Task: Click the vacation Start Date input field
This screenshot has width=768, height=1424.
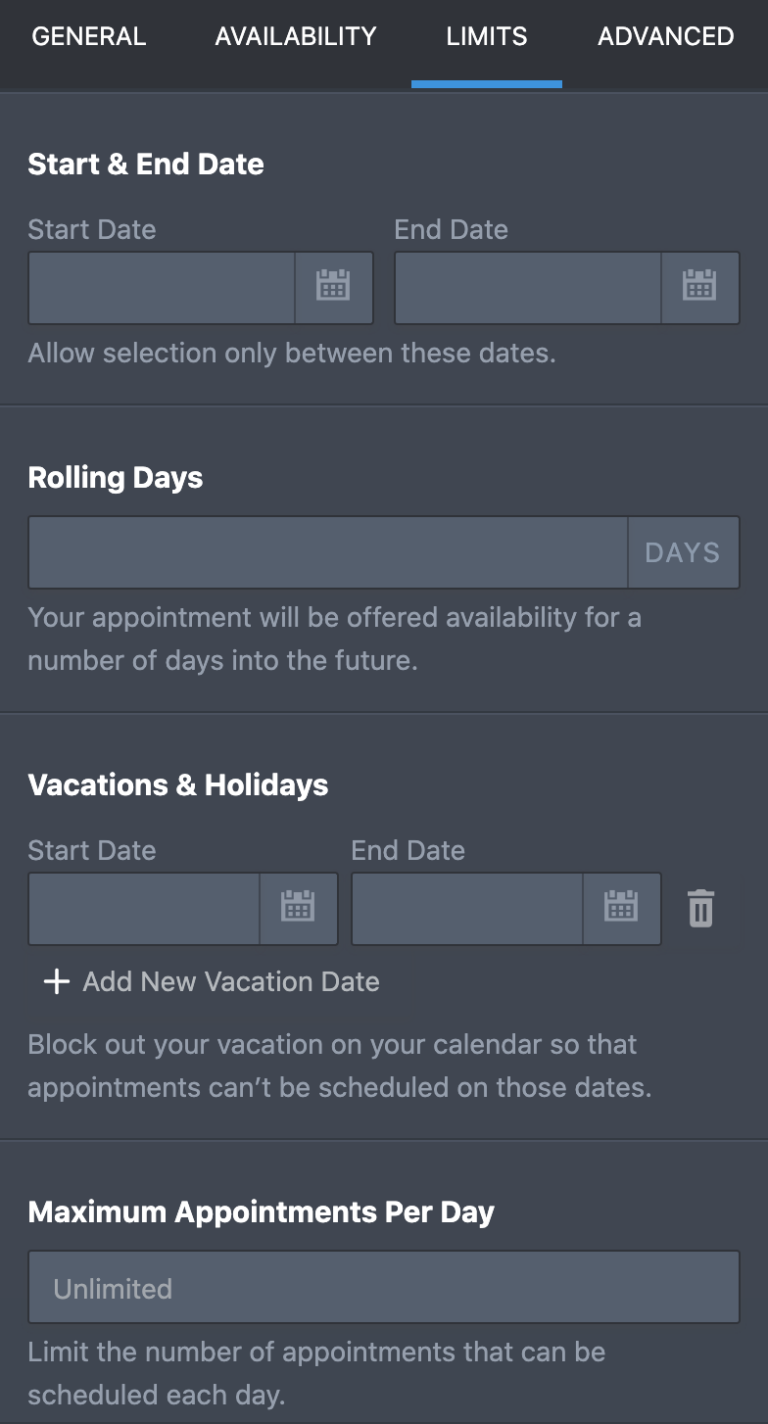Action: pyautogui.click(x=145, y=908)
